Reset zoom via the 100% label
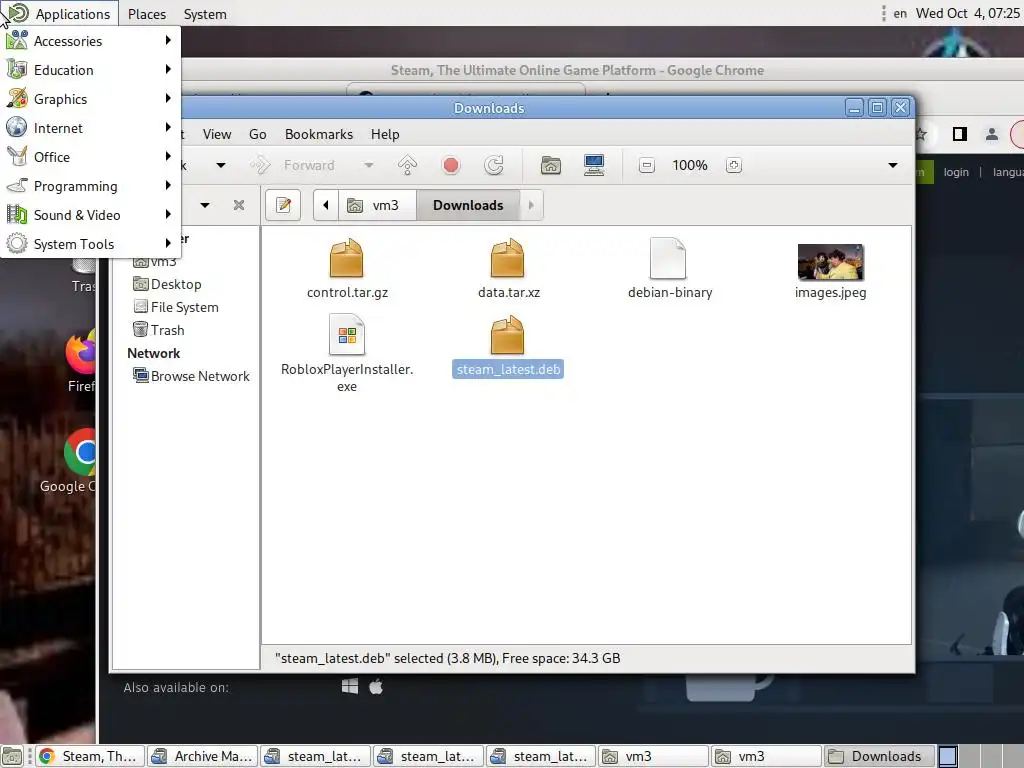Viewport: 1024px width, 768px height. click(x=690, y=165)
